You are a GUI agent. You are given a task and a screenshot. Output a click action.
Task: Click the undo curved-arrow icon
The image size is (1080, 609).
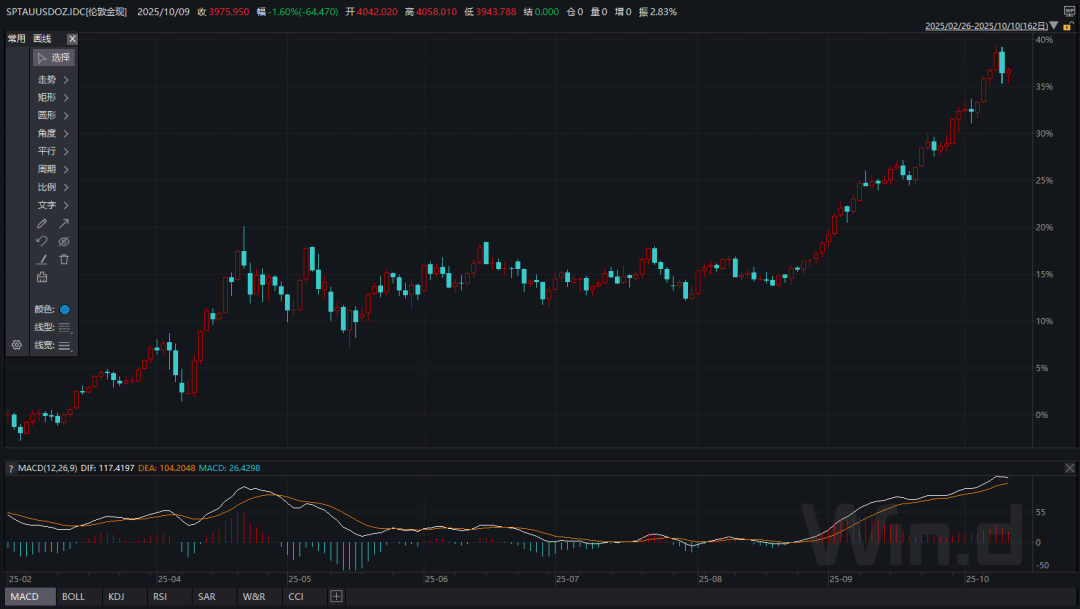tap(42, 241)
